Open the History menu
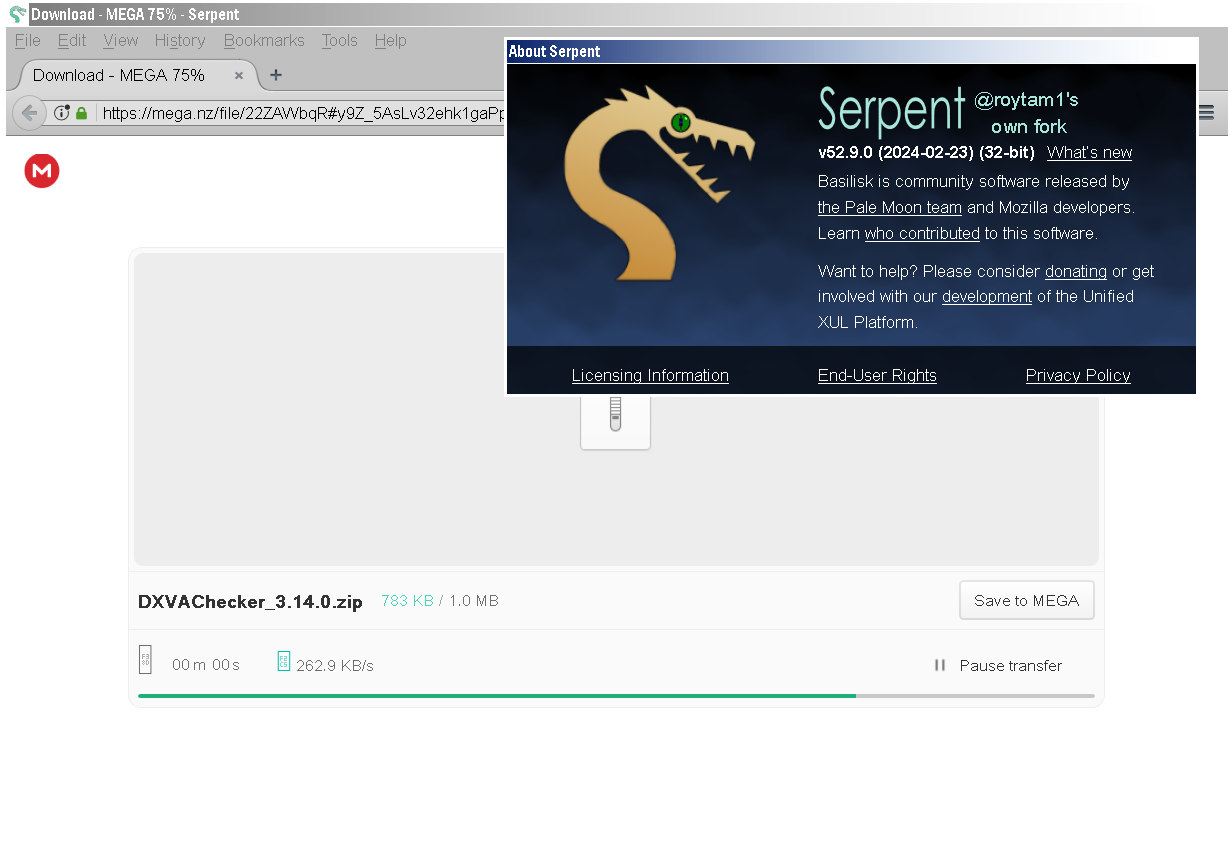This screenshot has width=1232, height=841. 180,41
